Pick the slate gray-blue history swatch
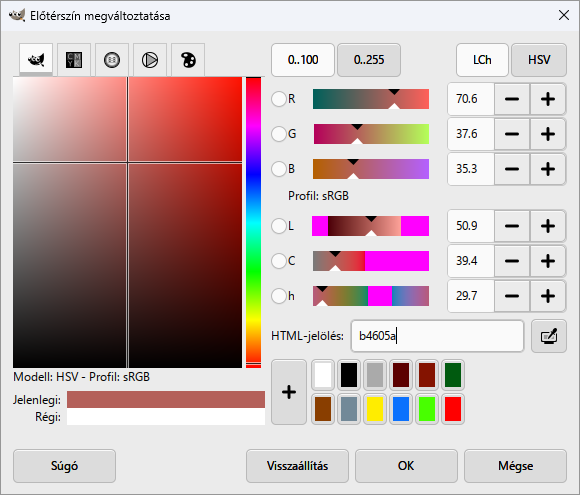Image resolution: width=580 pixels, height=495 pixels. 349,409
